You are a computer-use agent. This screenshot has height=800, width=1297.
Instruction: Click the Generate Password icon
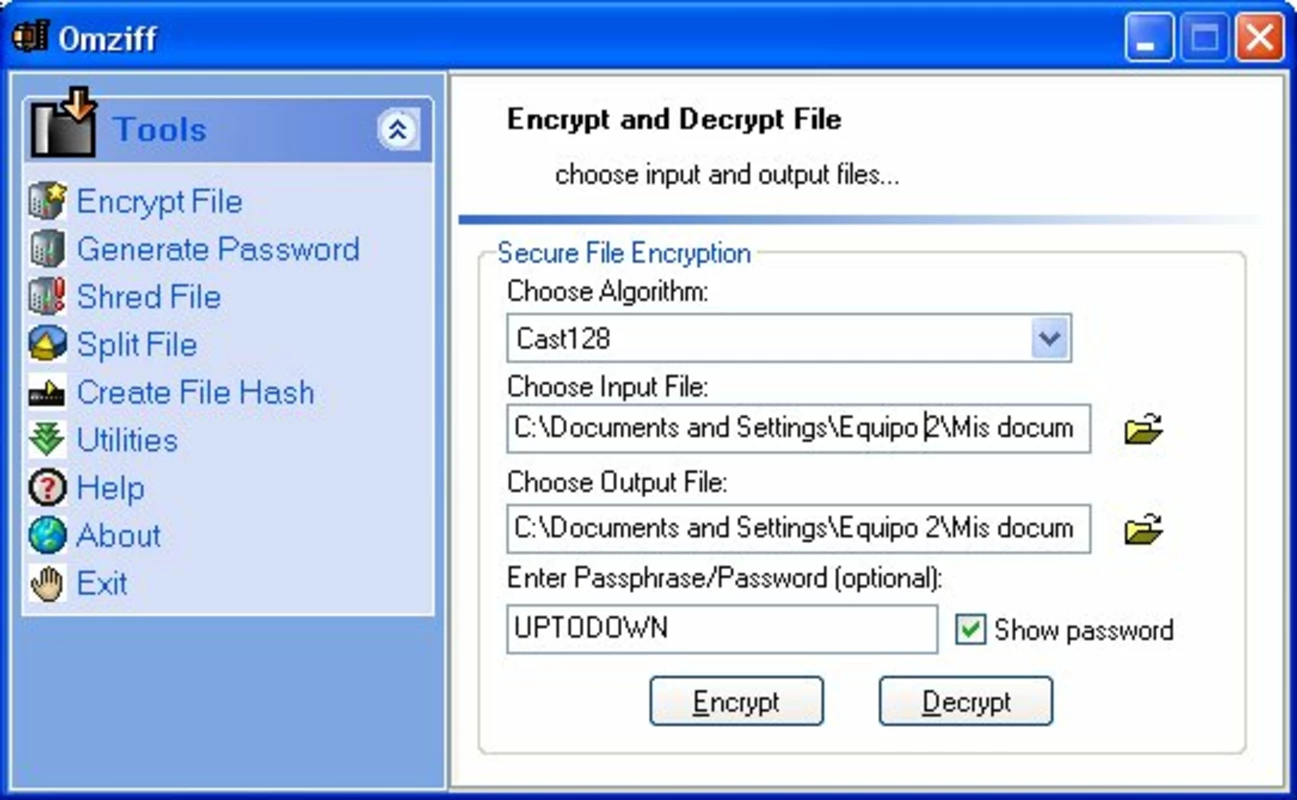[47, 249]
